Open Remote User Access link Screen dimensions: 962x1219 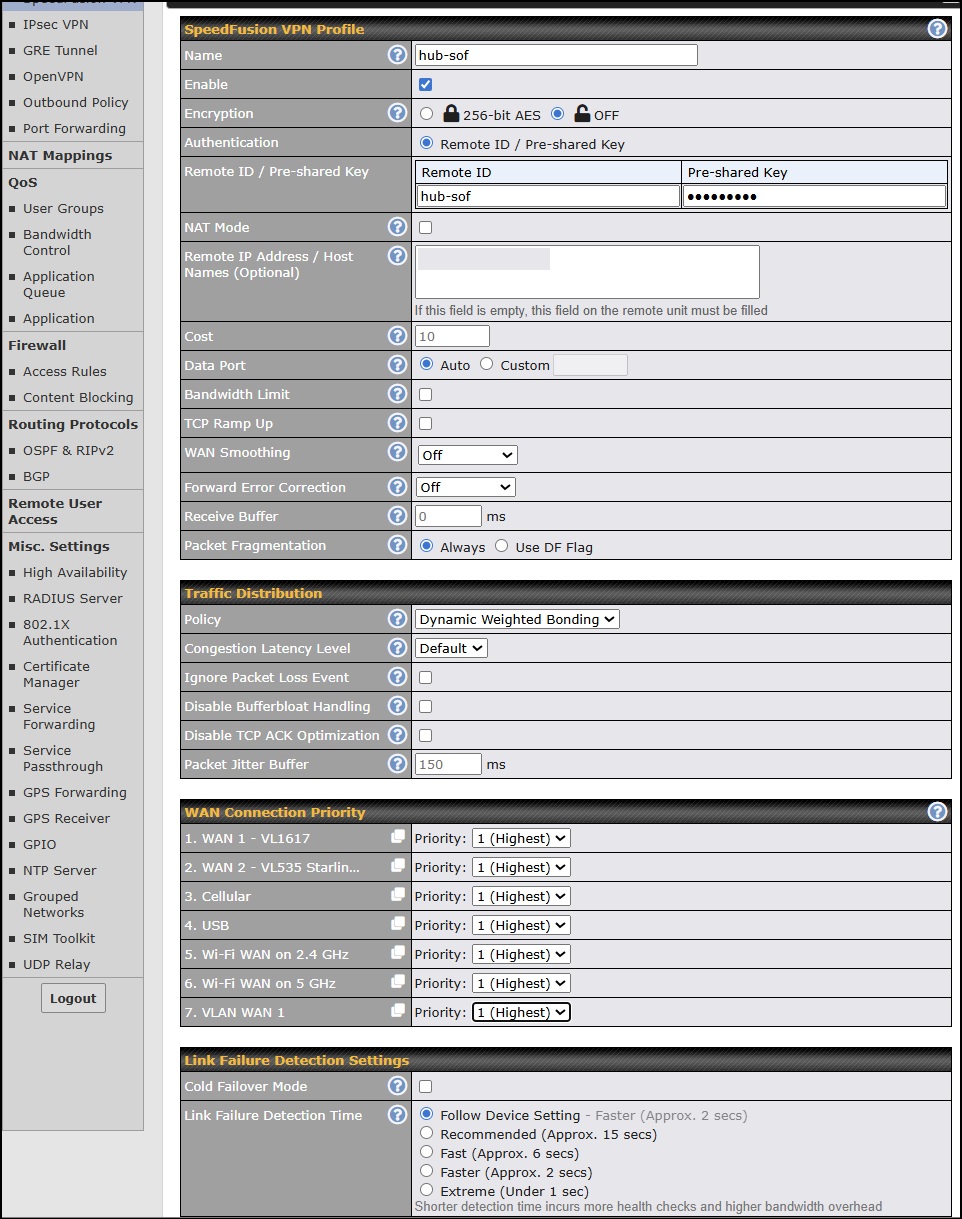click(x=55, y=511)
